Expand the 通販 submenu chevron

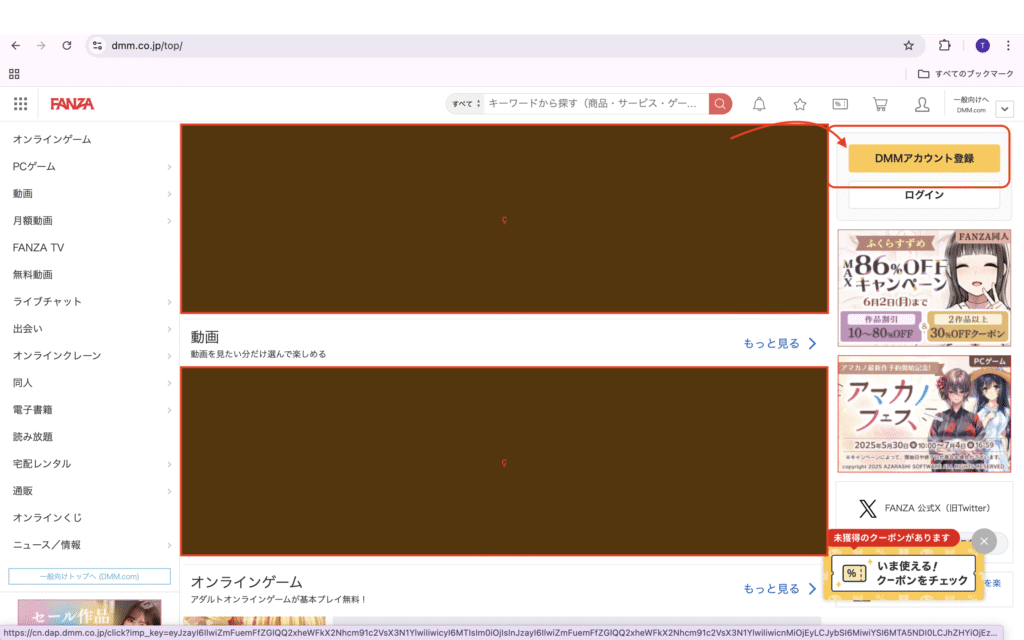(x=169, y=491)
